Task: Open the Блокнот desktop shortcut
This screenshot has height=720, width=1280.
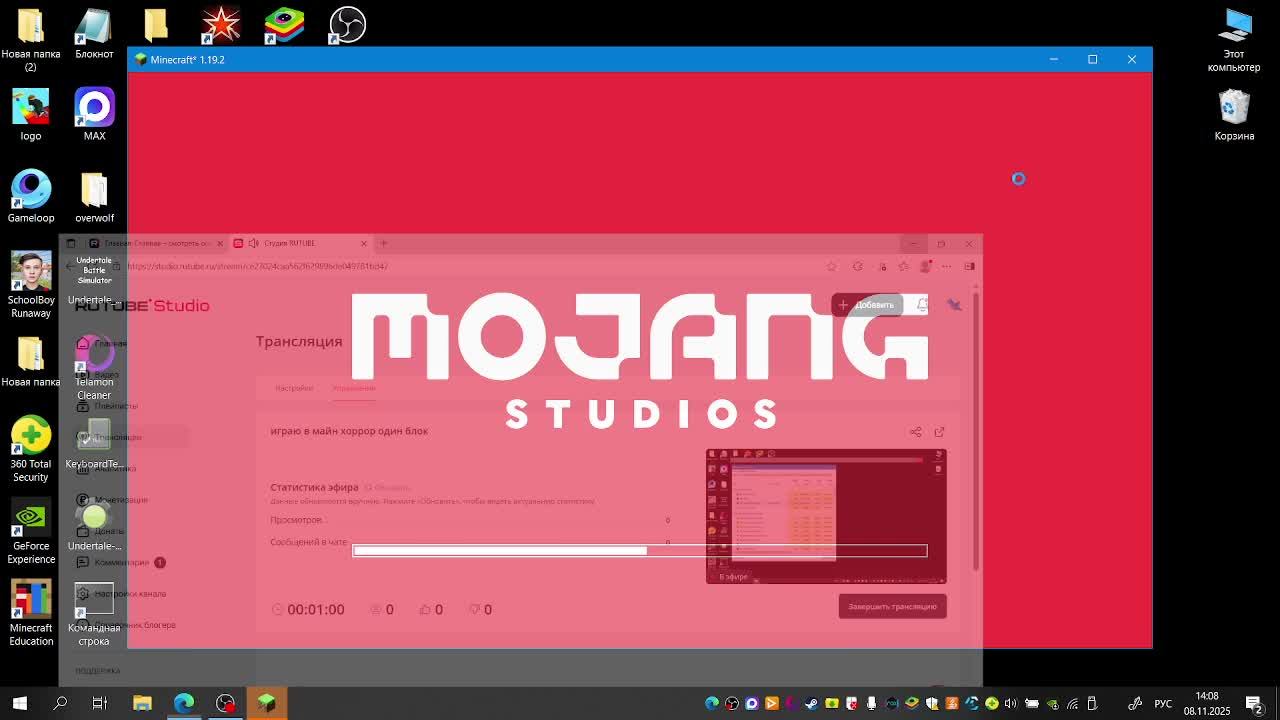Action: [94, 33]
